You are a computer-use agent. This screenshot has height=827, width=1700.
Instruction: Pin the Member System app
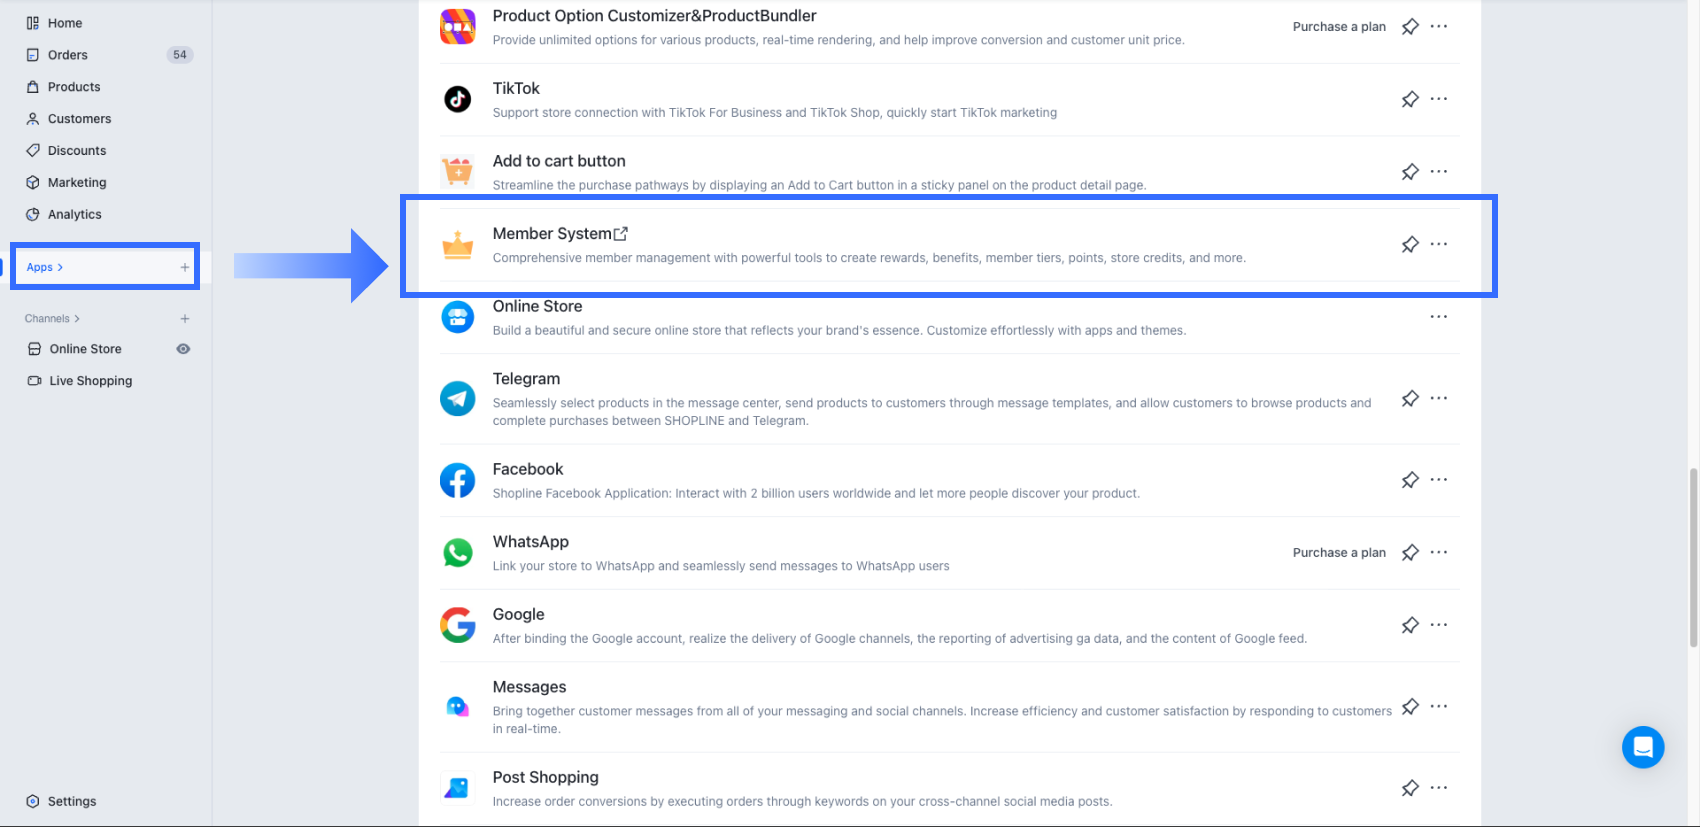(1410, 244)
